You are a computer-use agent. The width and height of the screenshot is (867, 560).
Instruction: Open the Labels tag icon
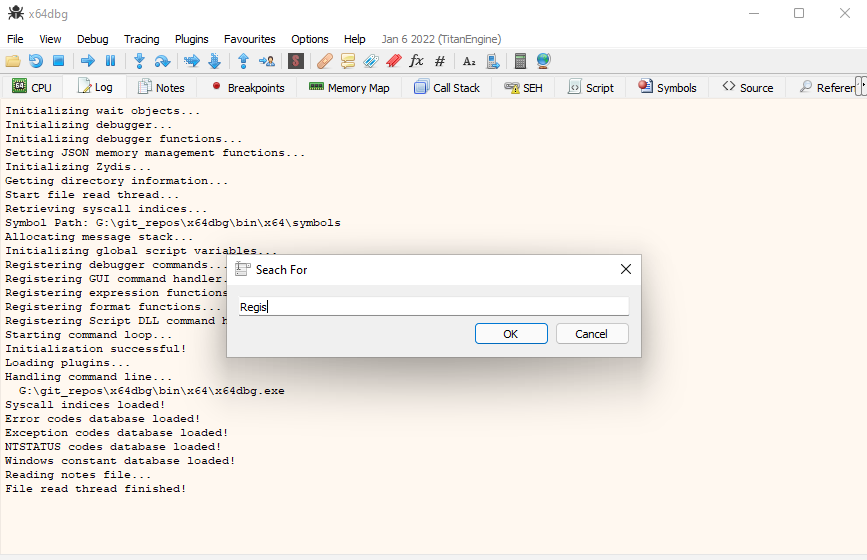[370, 61]
